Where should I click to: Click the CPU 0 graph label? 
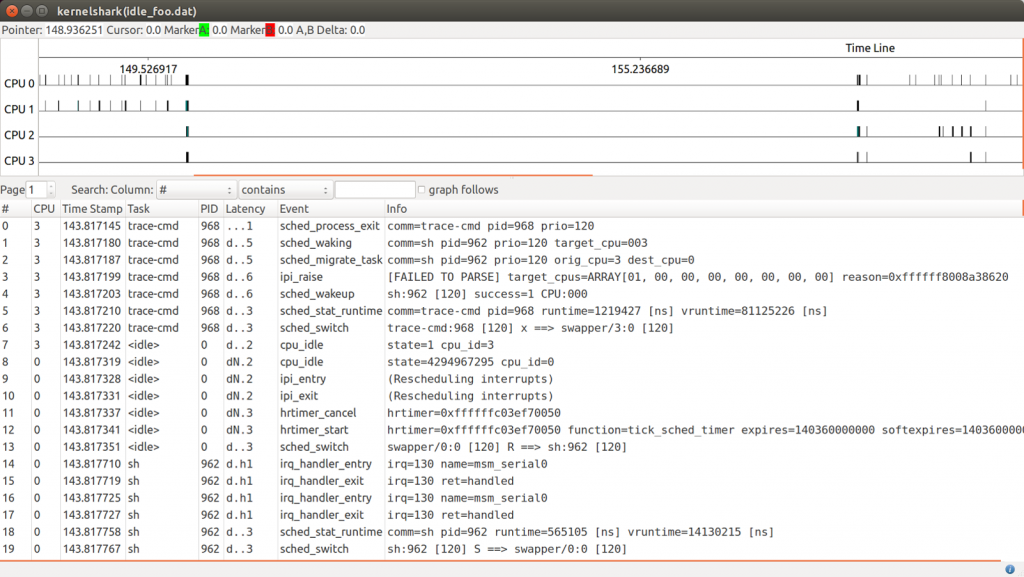click(19, 84)
